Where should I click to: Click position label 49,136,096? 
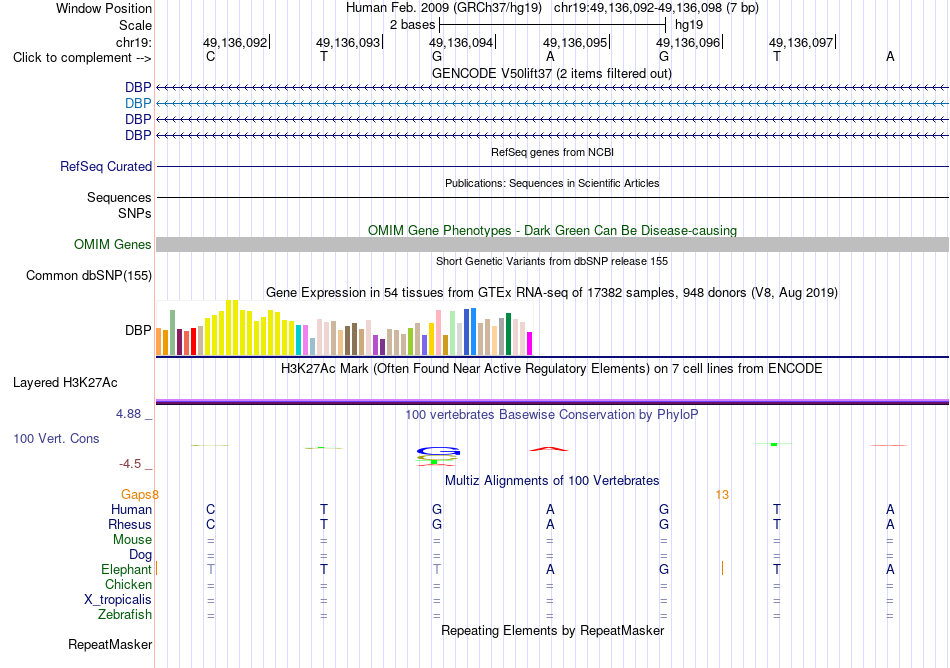[x=688, y=42]
